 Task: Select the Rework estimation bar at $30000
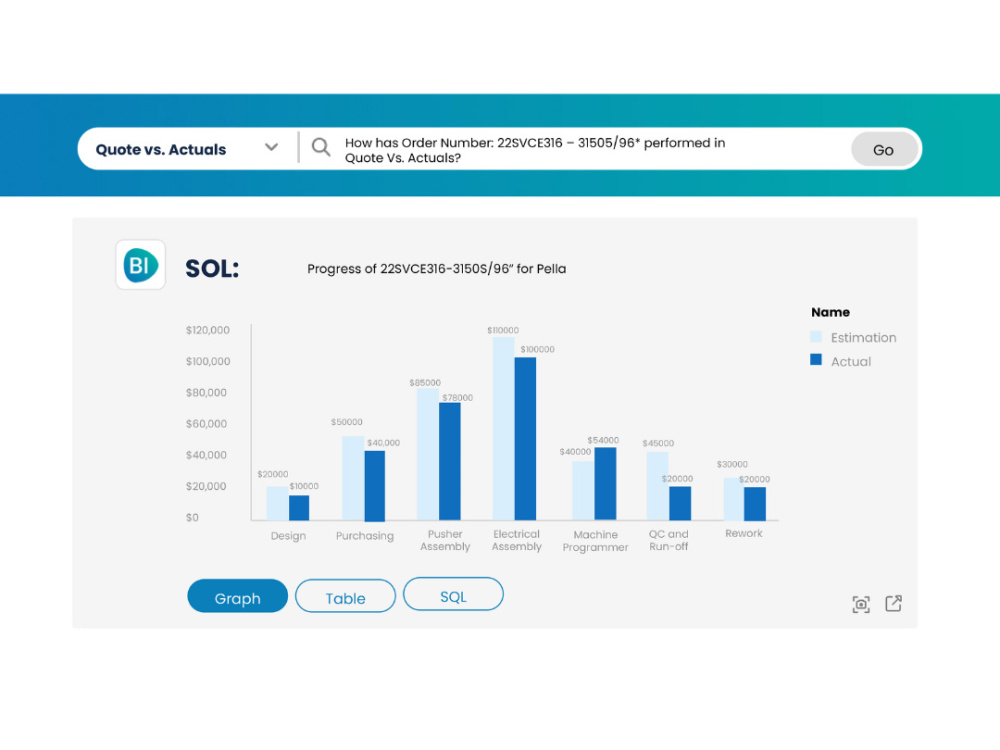[734, 499]
